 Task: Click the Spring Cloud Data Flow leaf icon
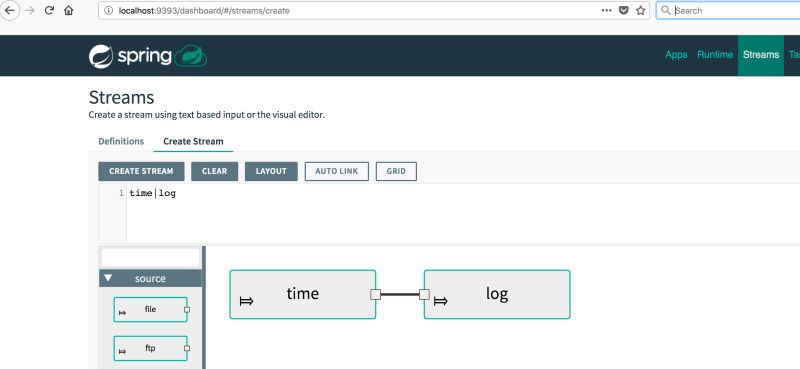pos(190,56)
